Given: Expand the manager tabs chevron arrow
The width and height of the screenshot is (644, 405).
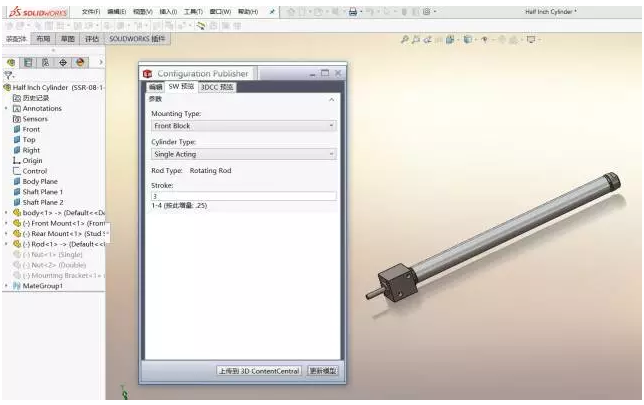Looking at the screenshot, I should (101, 62).
